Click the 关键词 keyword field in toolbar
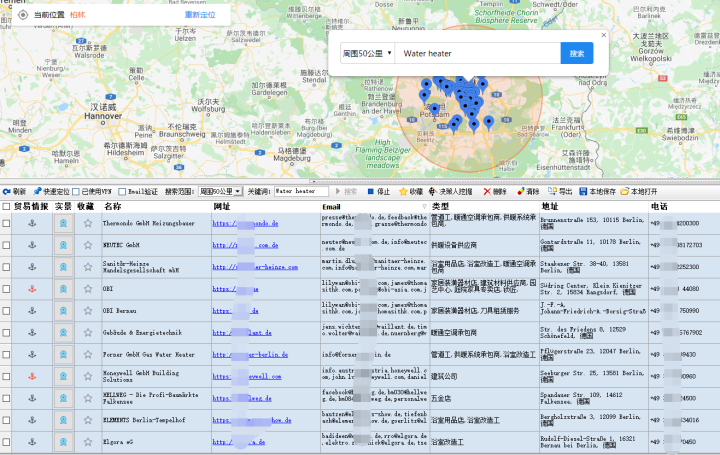This screenshot has width=720, height=455. 301,191
